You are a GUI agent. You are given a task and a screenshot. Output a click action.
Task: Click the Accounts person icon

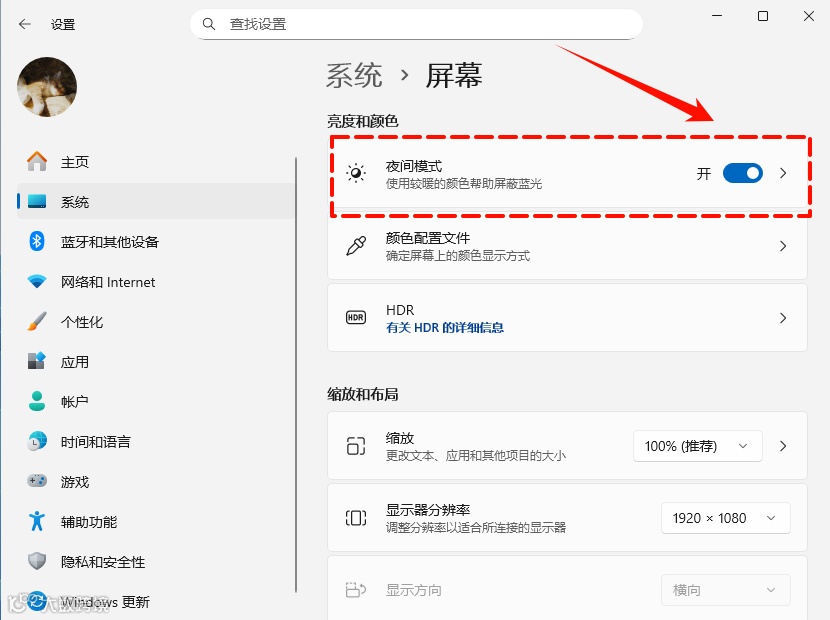[37, 401]
